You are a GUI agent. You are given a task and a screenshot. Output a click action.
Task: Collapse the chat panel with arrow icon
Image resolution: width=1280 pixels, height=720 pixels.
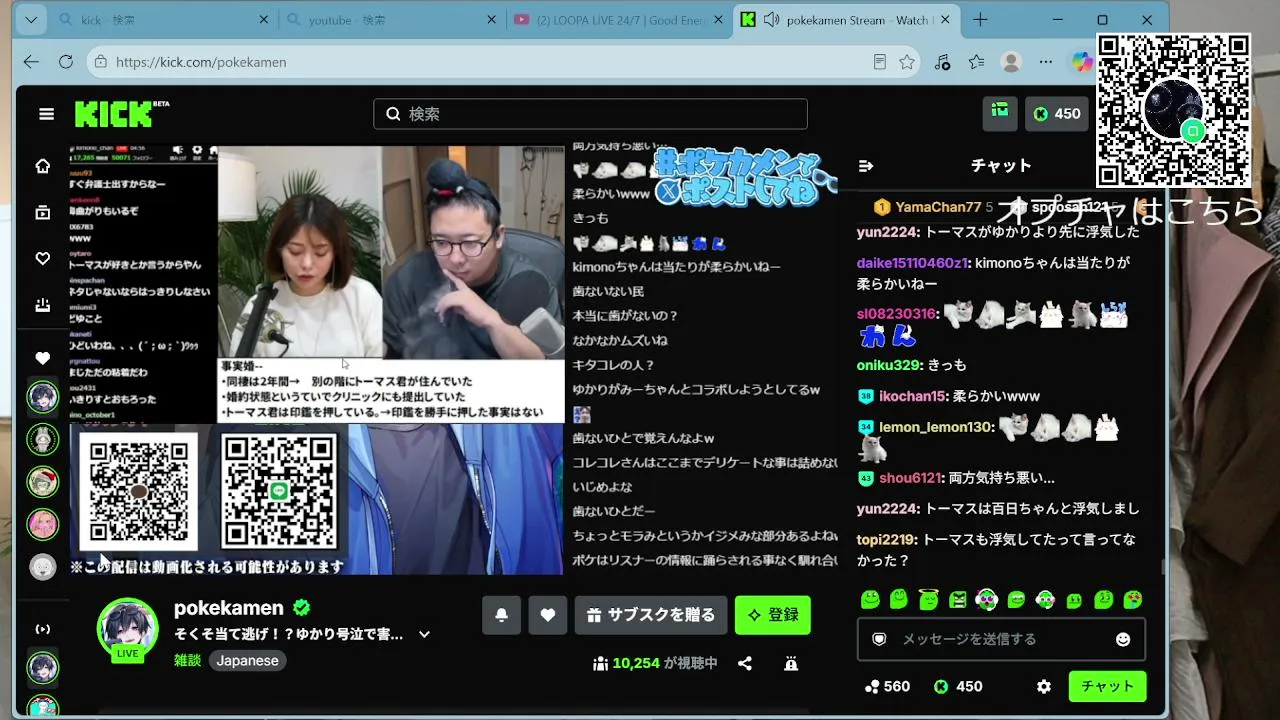click(x=866, y=166)
